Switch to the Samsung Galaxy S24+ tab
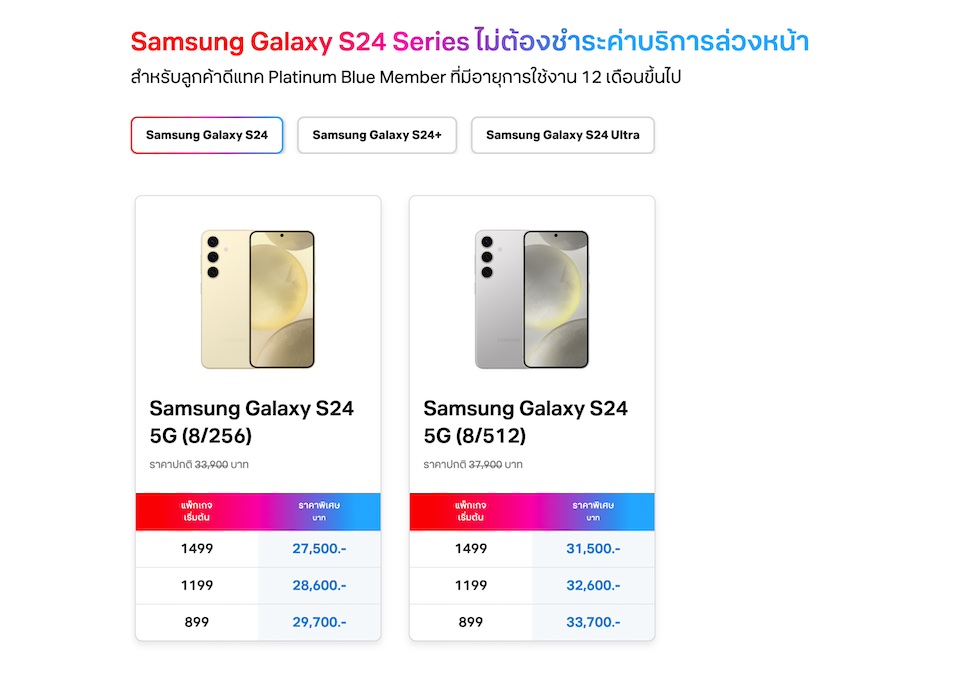Image resolution: width=968 pixels, height=682 pixels. [x=377, y=135]
